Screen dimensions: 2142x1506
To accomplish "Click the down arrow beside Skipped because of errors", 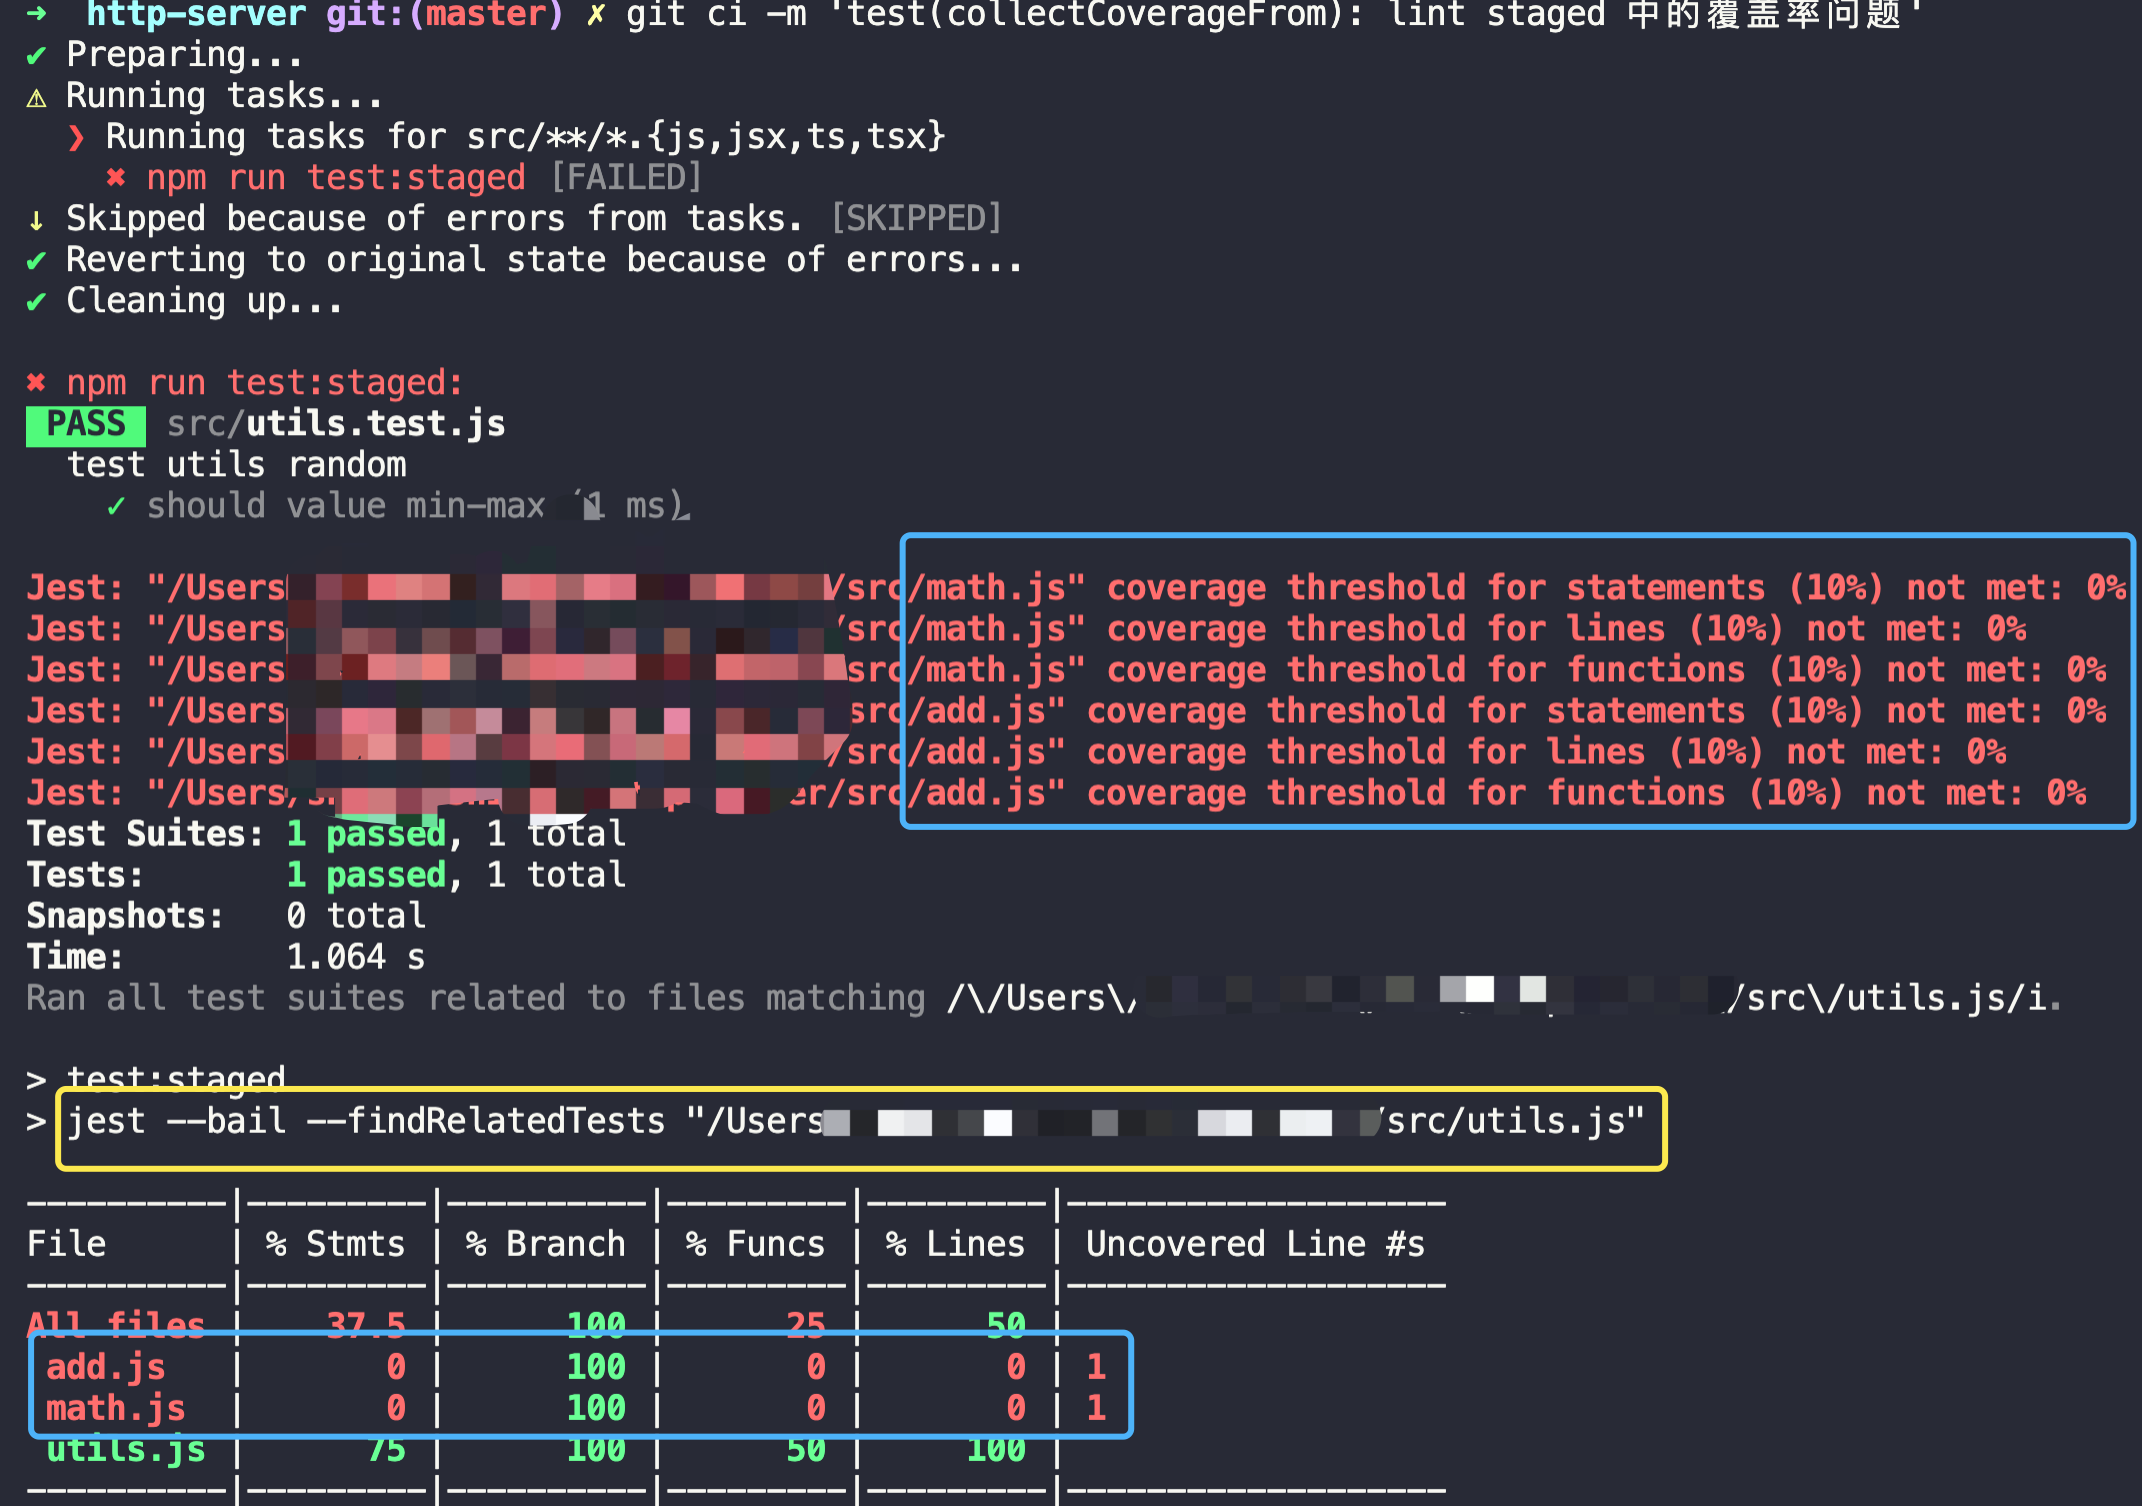I will (x=36, y=218).
